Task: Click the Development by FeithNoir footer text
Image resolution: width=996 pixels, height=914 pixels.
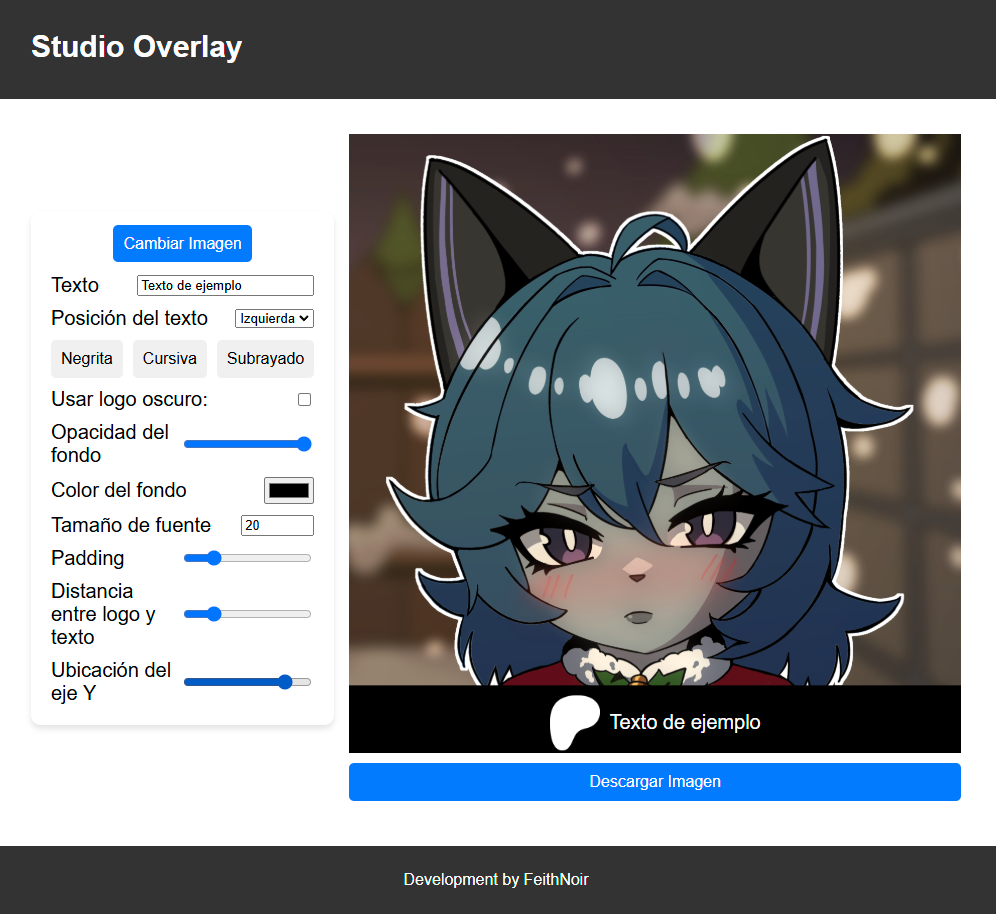Action: (496, 880)
